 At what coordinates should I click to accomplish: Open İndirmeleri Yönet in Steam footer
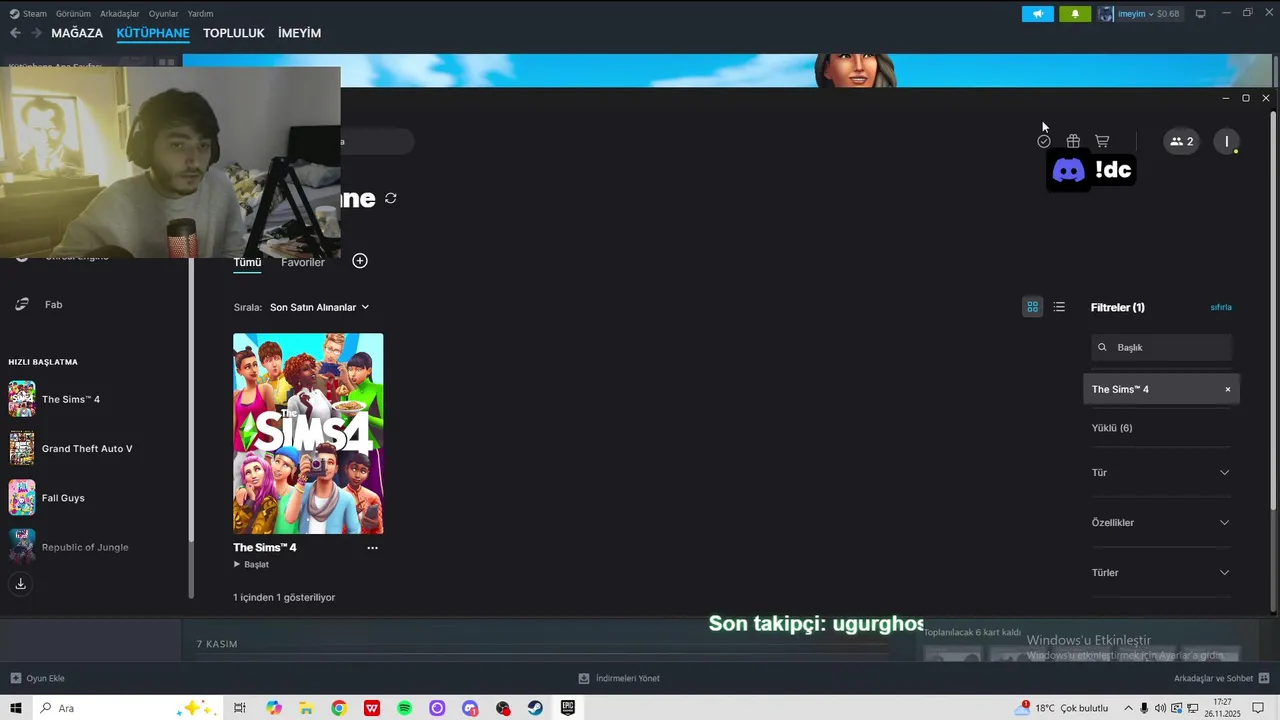619,678
